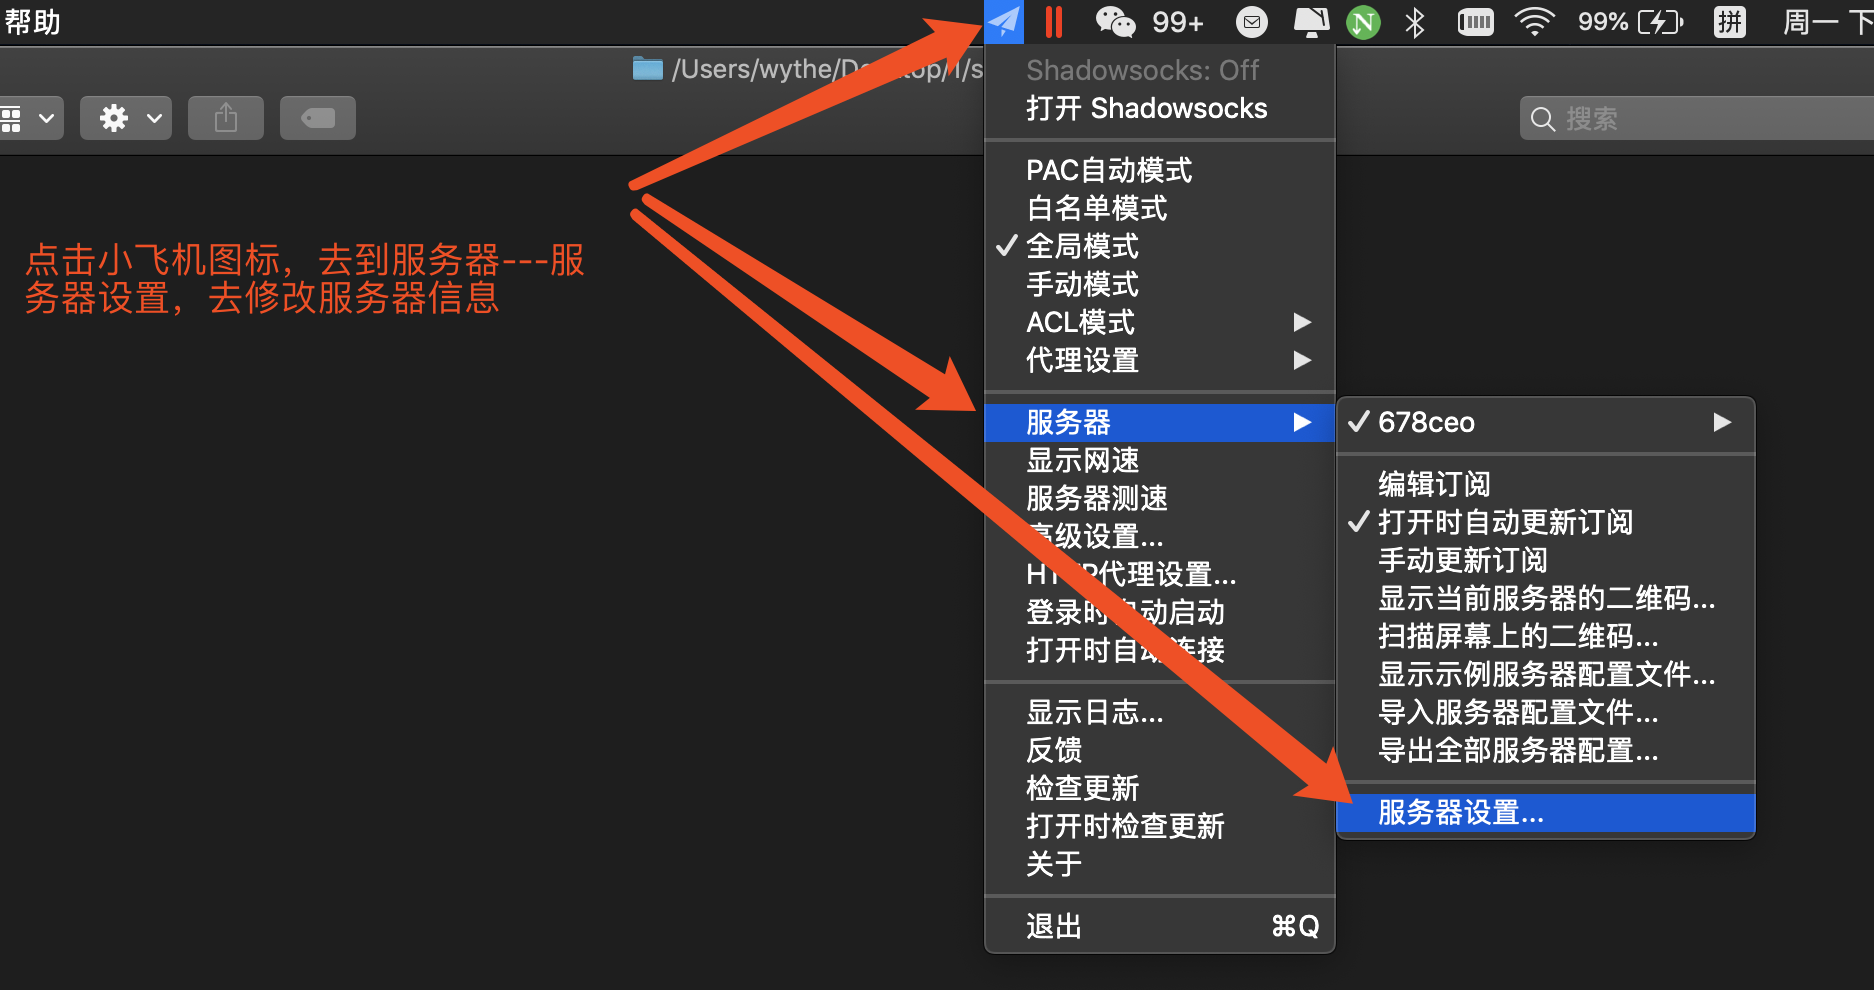Click the memory bar menu bar icon
The height and width of the screenshot is (990, 1874).
[1475, 21]
